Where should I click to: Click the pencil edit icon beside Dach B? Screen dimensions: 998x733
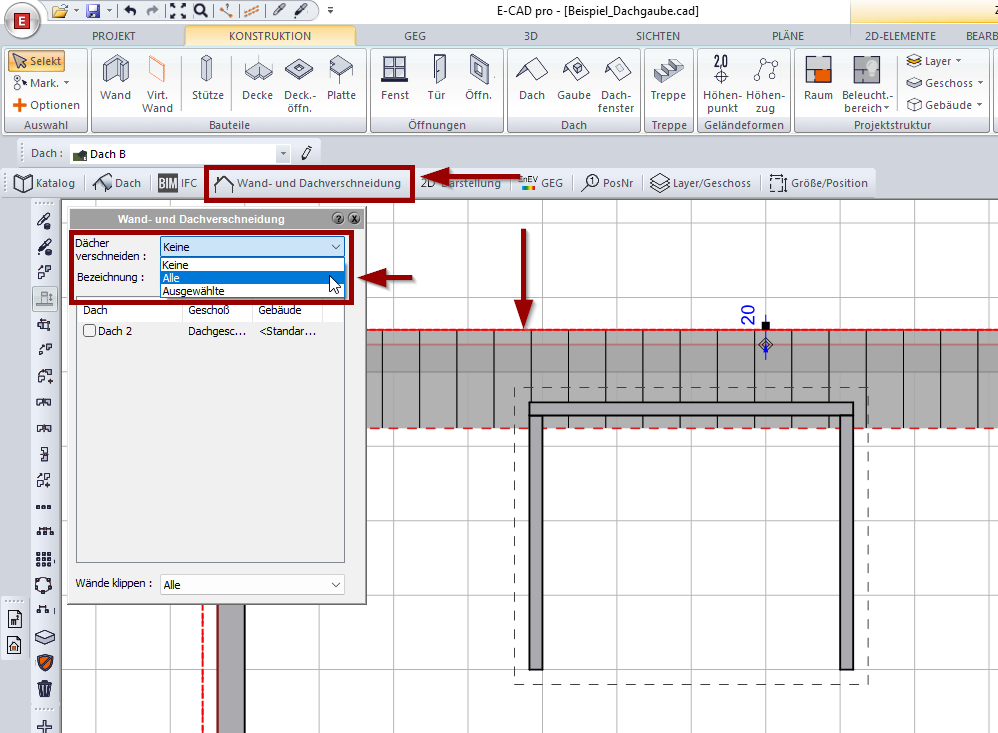pyautogui.click(x=307, y=154)
